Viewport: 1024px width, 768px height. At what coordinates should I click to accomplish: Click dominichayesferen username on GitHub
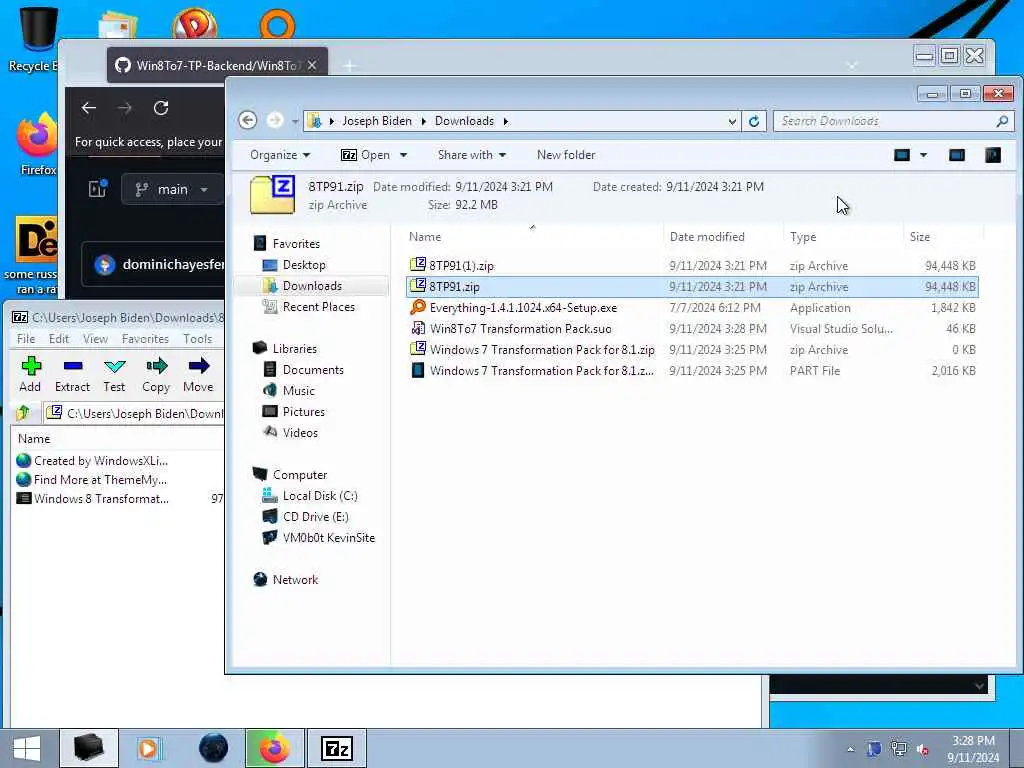coord(172,264)
